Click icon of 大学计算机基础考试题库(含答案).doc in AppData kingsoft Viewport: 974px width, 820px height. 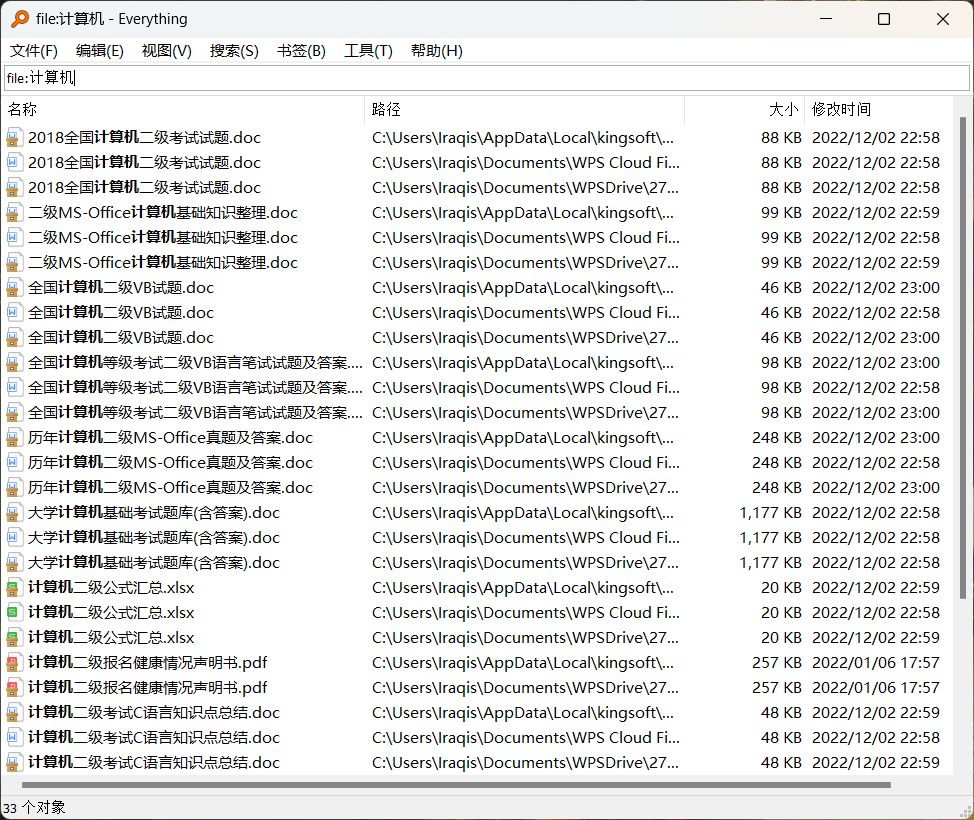pyautogui.click(x=13, y=512)
